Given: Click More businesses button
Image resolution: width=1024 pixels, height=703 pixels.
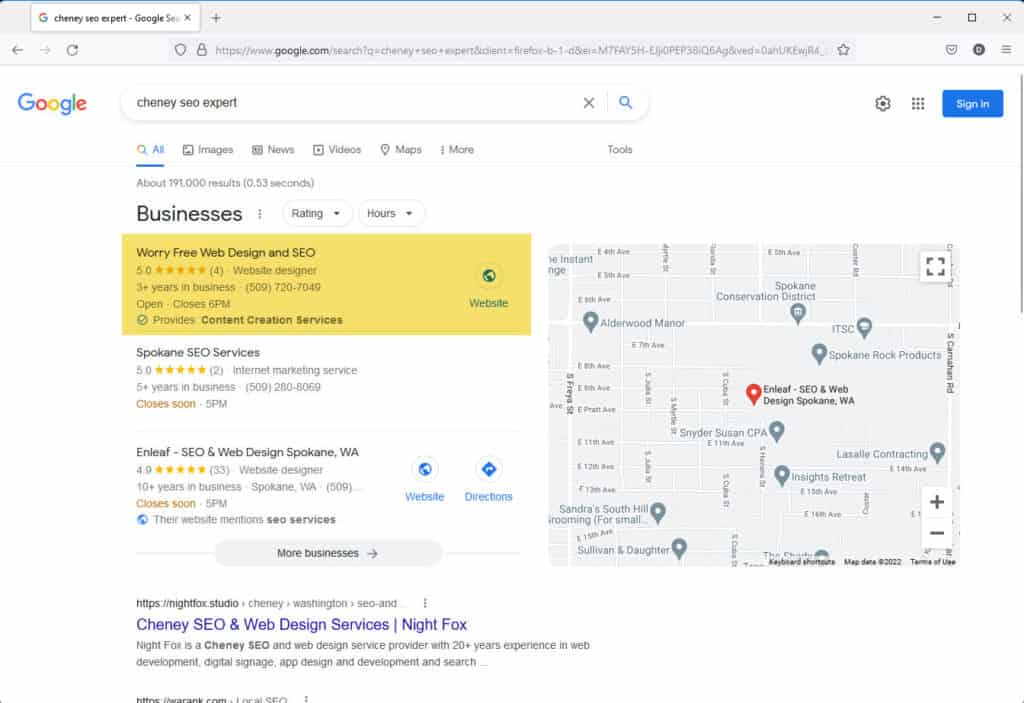Looking at the screenshot, I should pos(328,553).
